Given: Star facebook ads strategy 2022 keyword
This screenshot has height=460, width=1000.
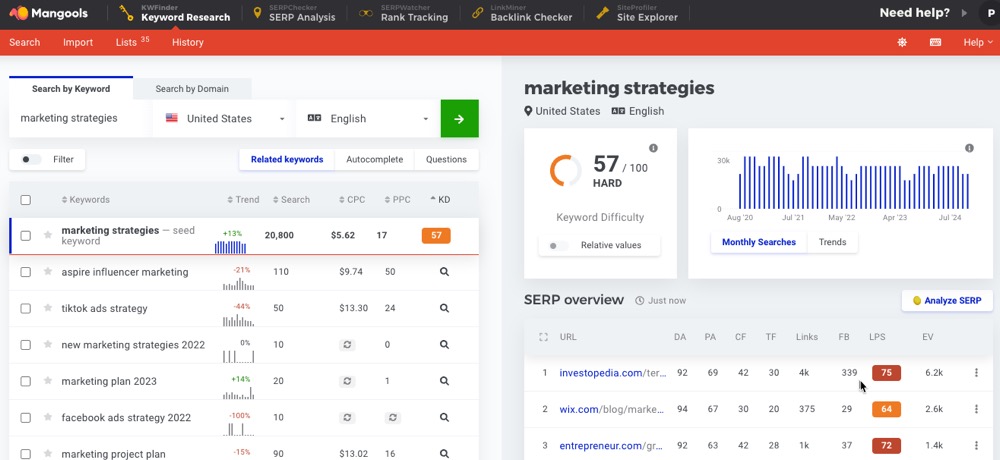Looking at the screenshot, I should 47,418.
